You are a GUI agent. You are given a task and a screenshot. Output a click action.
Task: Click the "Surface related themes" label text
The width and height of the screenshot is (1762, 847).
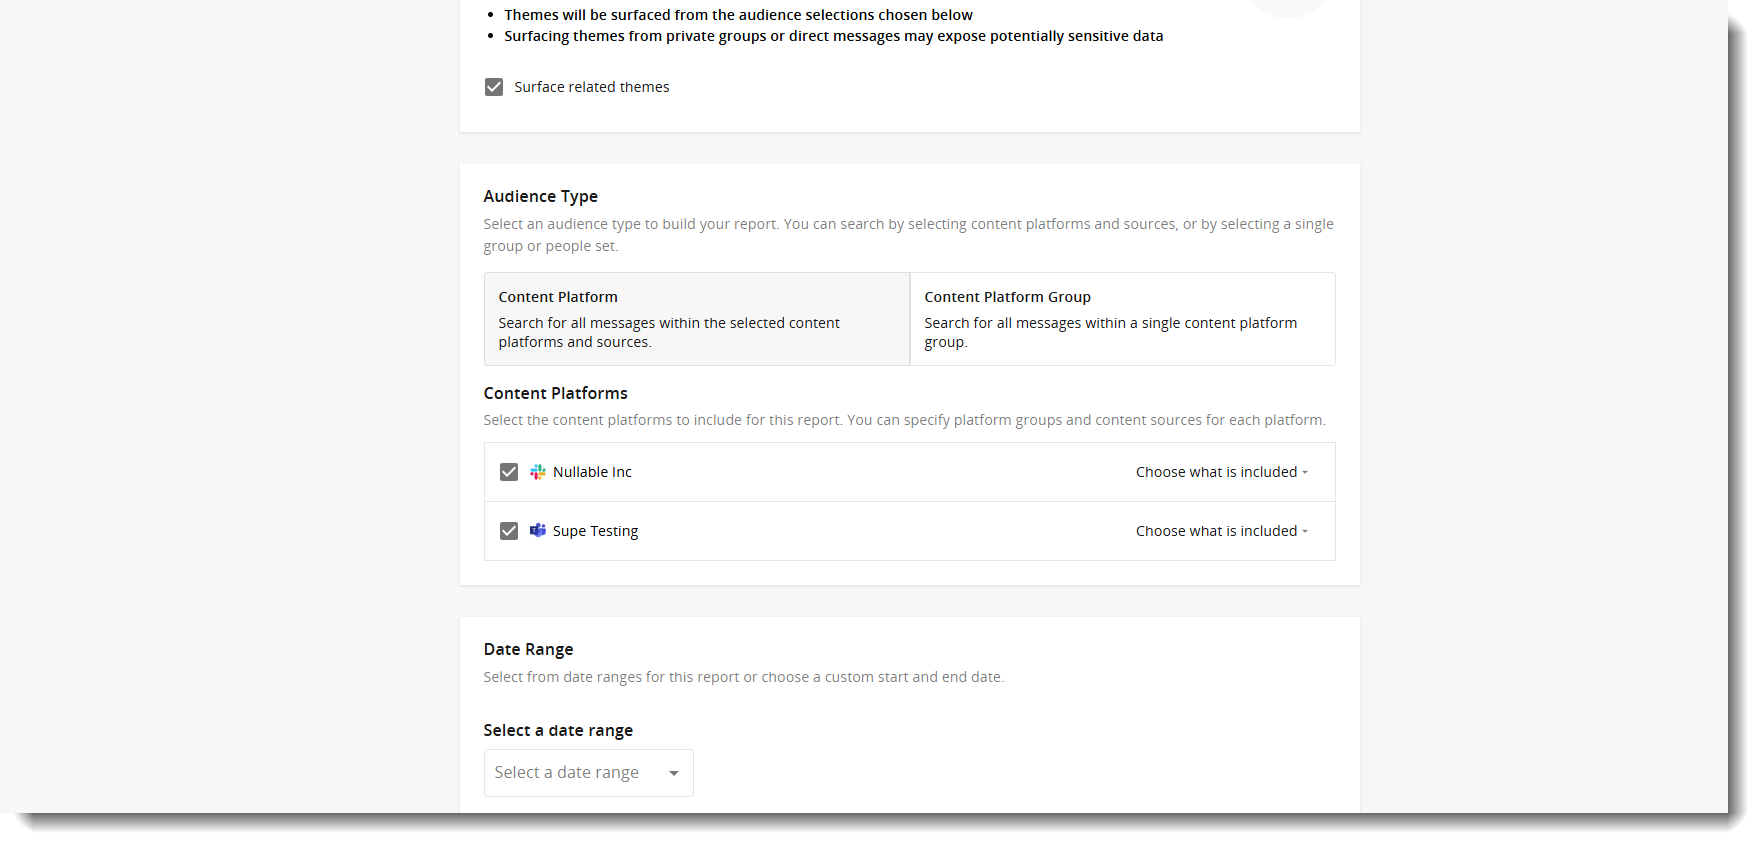(592, 87)
